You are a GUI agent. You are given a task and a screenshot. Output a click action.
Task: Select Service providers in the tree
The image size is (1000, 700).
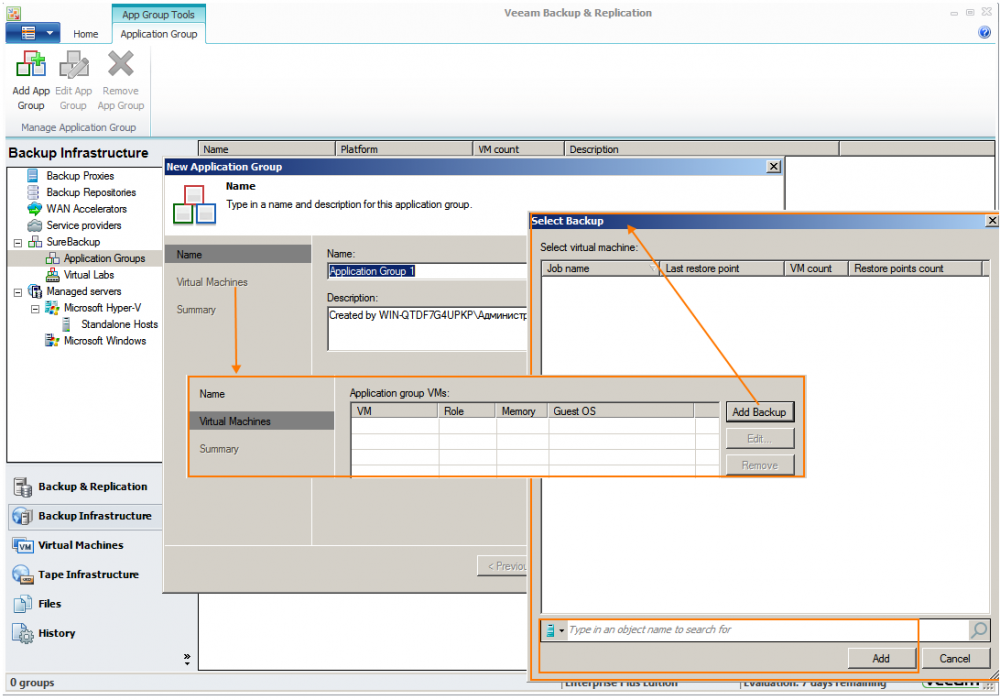84,225
